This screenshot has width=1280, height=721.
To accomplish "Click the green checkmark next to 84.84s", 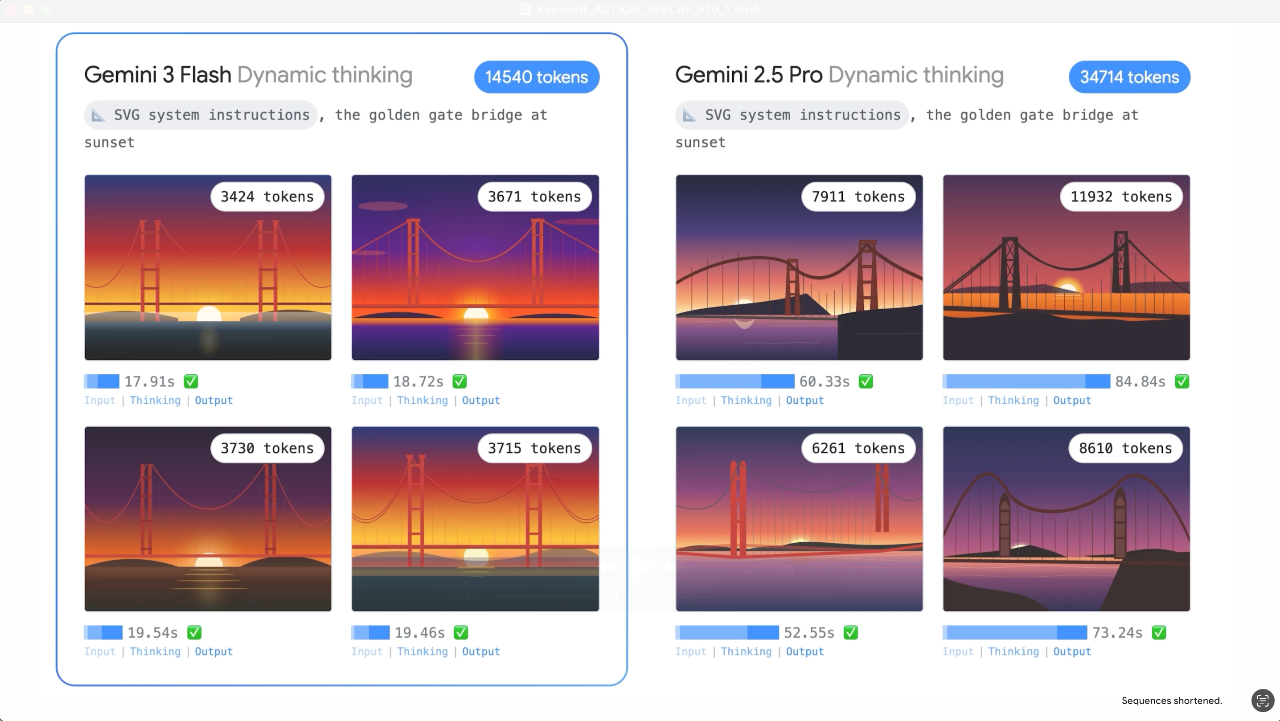I will [x=1182, y=381].
